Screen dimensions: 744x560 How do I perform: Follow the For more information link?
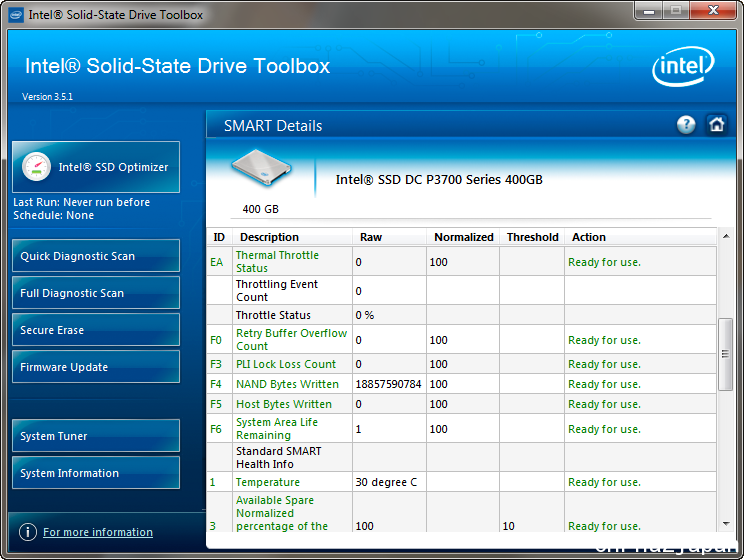pos(98,532)
